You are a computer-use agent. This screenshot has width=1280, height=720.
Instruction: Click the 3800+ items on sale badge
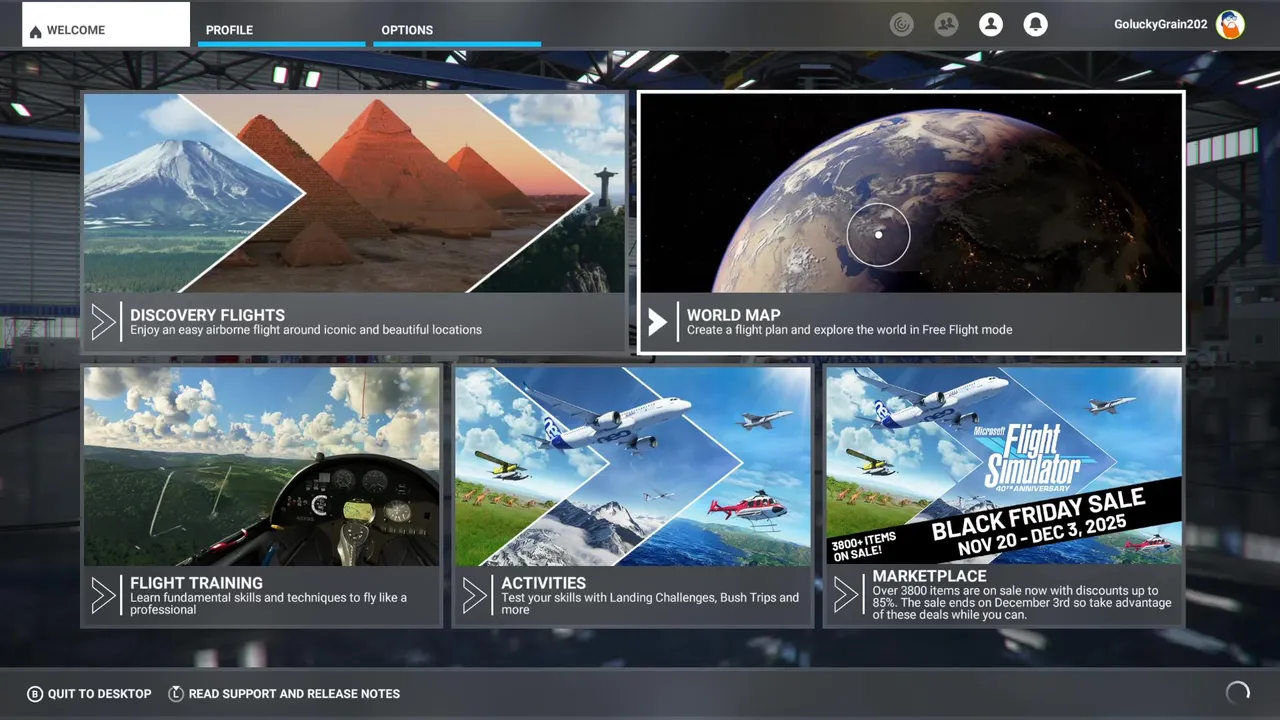863,546
